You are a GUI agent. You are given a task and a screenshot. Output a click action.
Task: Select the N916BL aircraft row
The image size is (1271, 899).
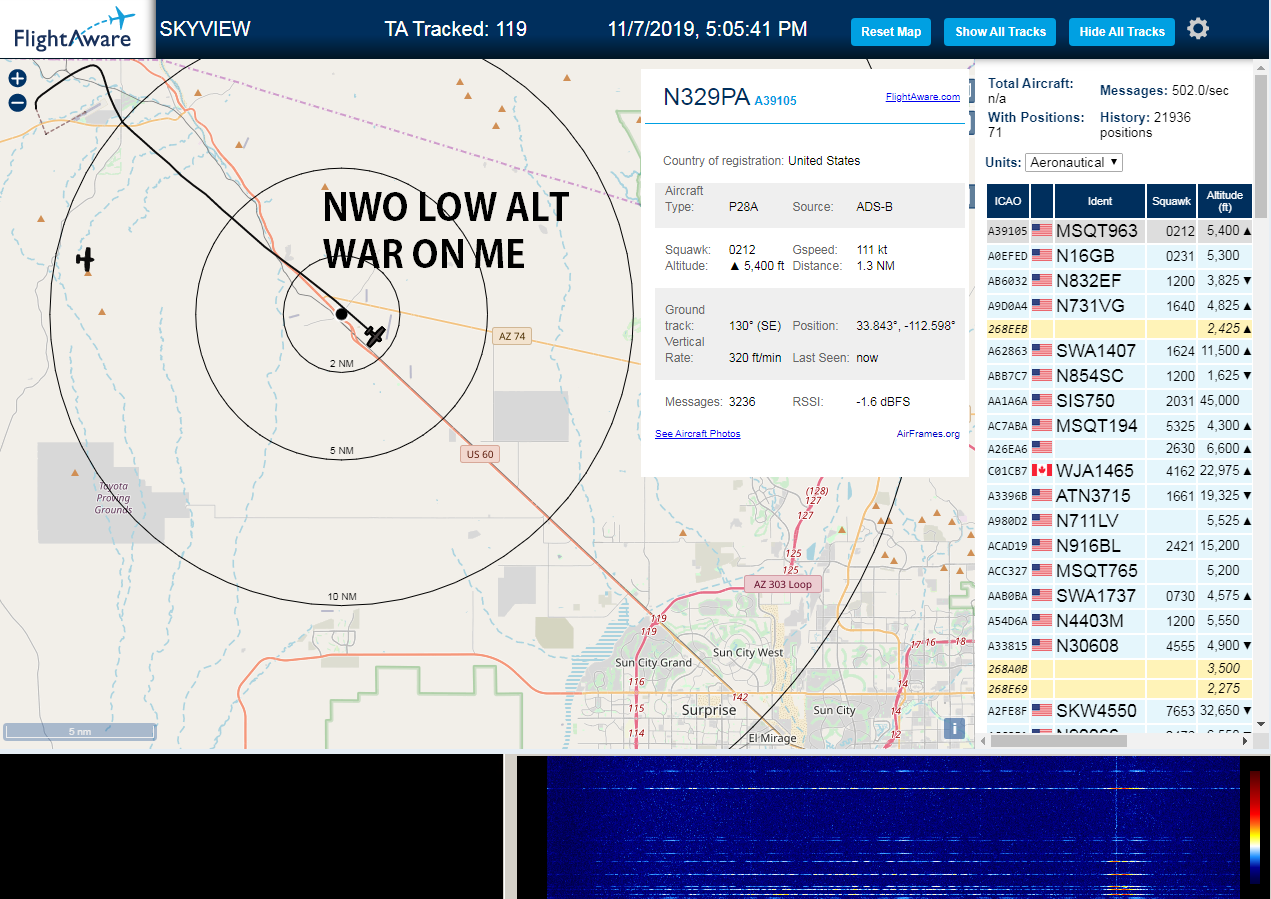(x=1119, y=546)
